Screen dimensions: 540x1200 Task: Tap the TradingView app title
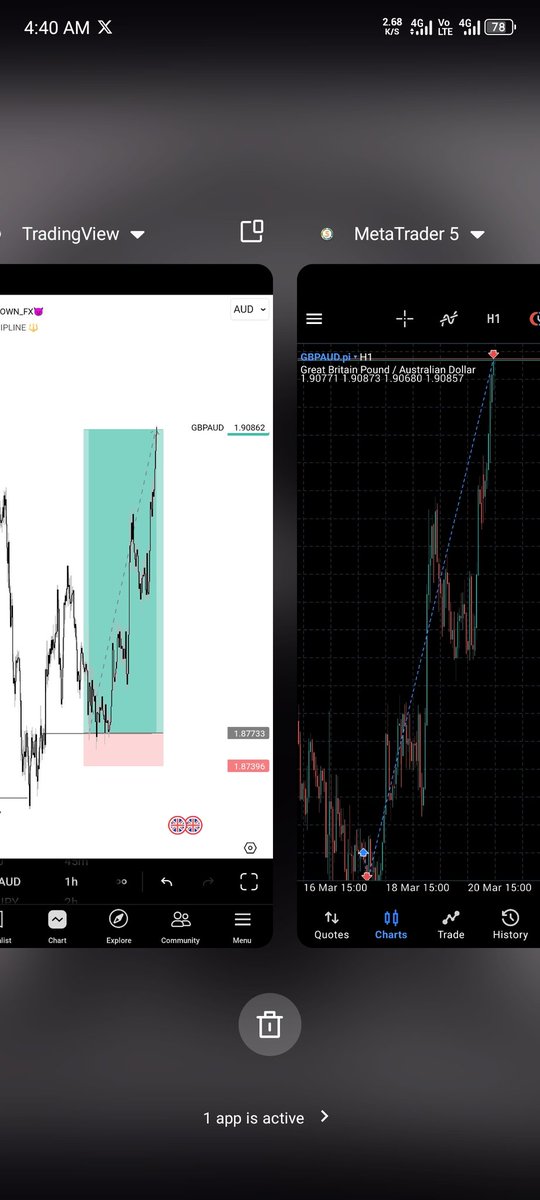pos(71,234)
